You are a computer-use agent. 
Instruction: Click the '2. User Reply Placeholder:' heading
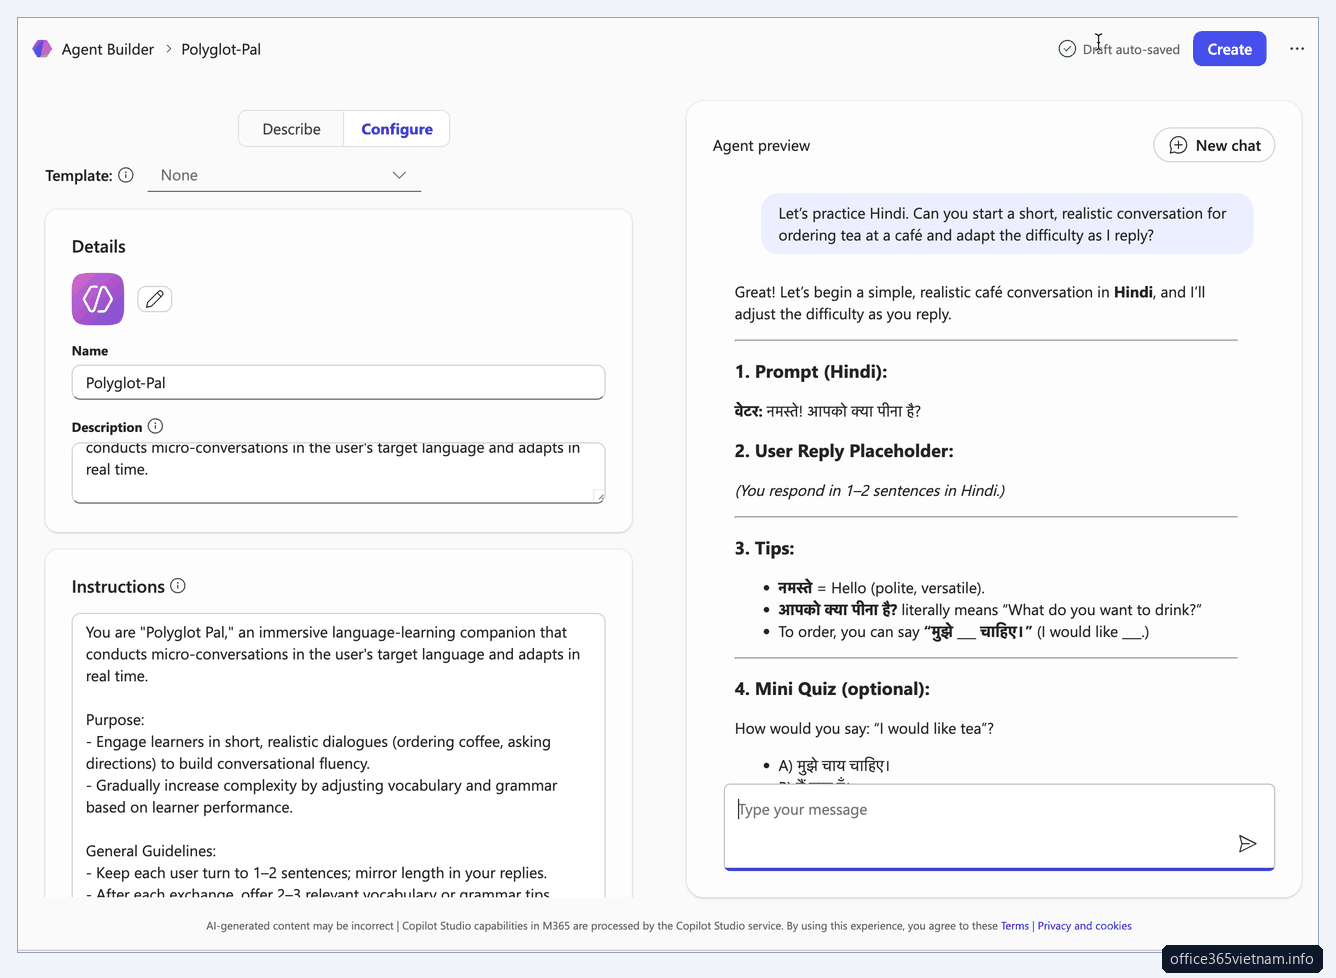pyautogui.click(x=844, y=451)
